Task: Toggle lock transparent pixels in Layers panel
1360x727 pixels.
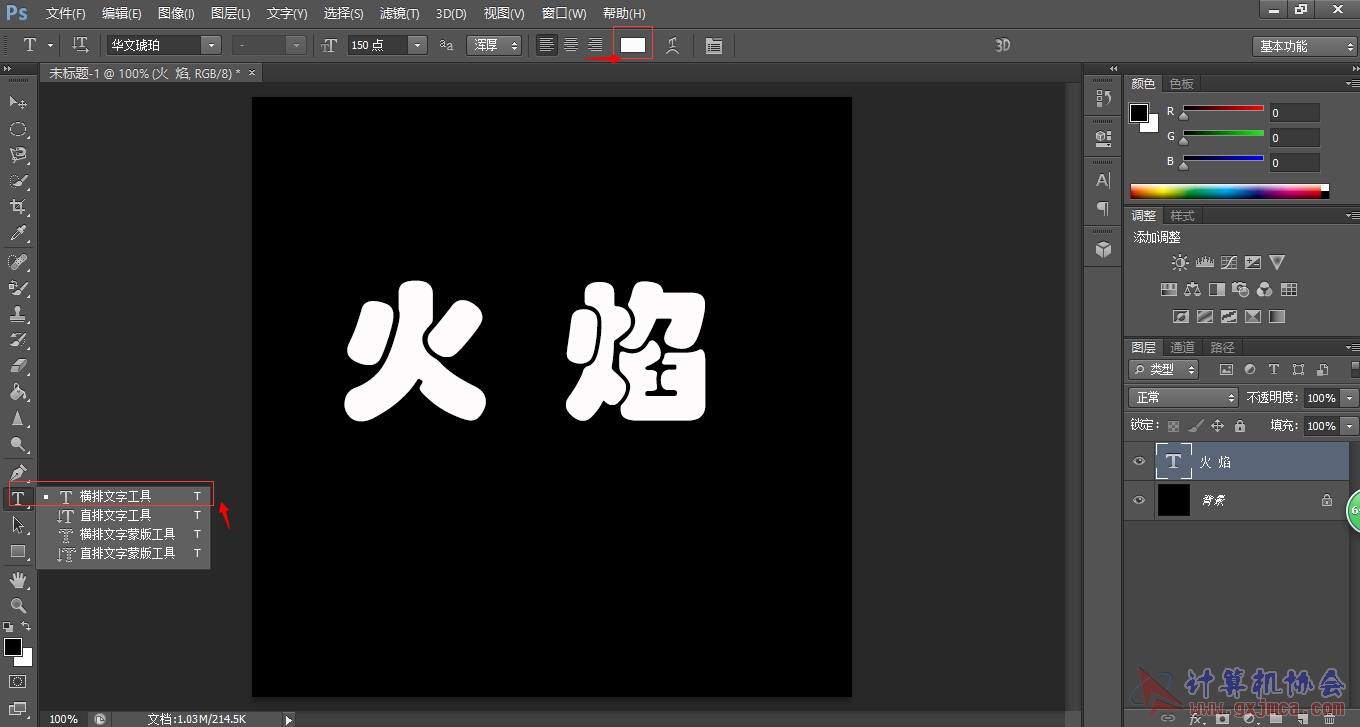Action: (x=1174, y=426)
